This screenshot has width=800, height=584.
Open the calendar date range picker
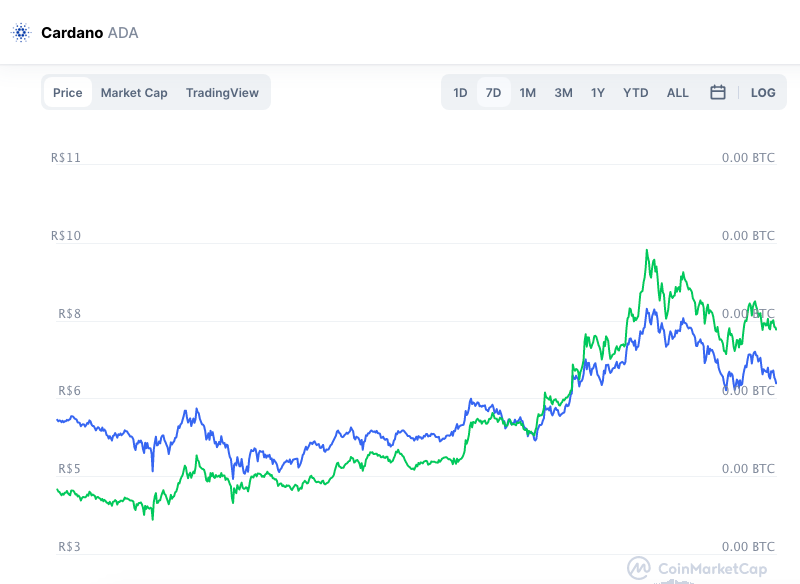click(718, 92)
